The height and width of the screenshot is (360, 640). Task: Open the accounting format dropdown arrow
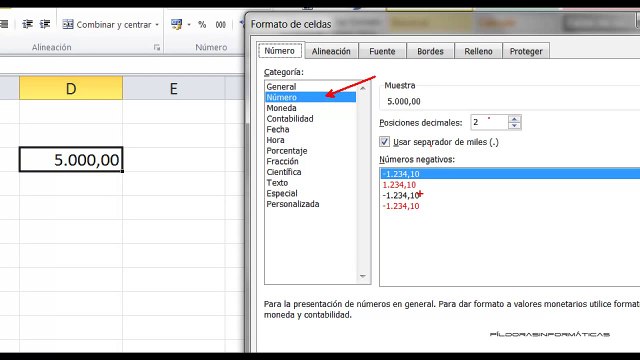coord(189,25)
